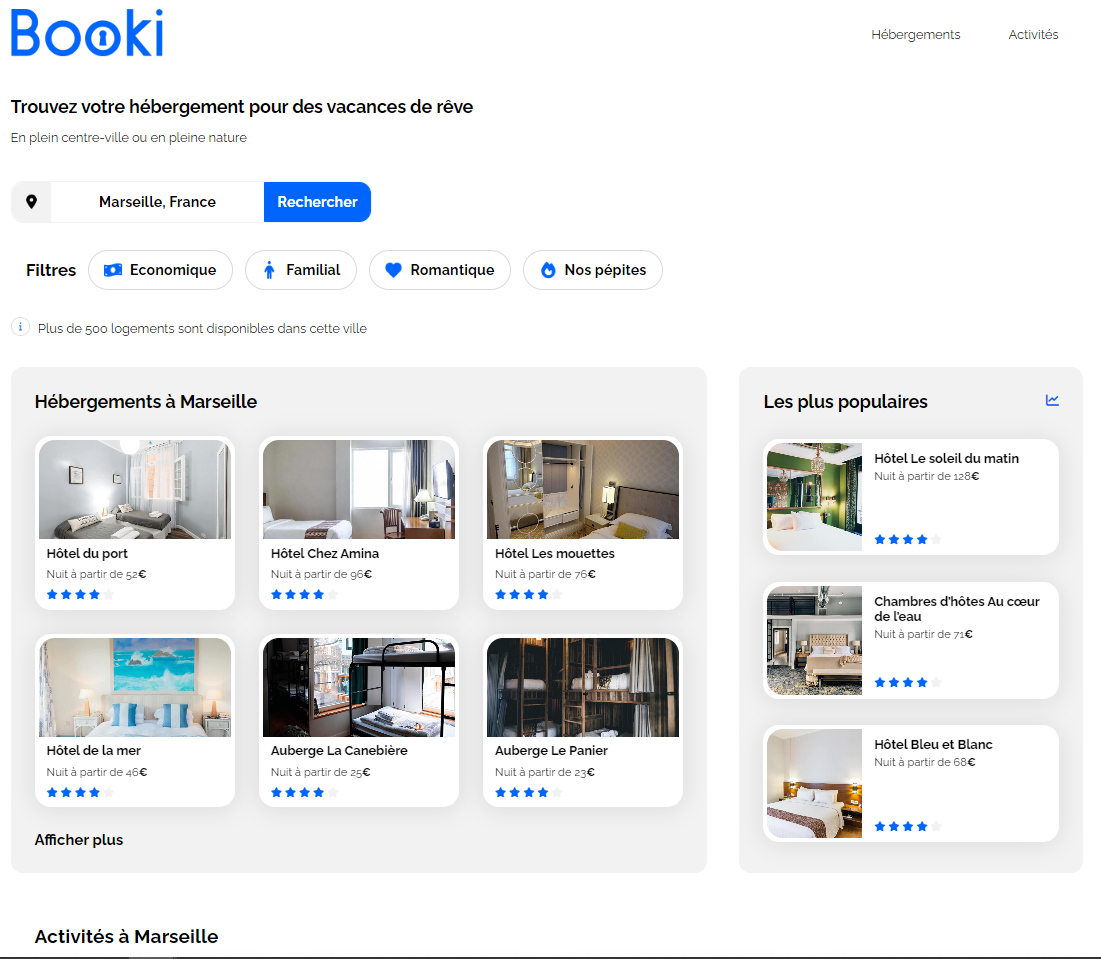The image size is (1101, 959).
Task: Open Hôtel Le soleil du matin thumbnail
Action: click(814, 497)
